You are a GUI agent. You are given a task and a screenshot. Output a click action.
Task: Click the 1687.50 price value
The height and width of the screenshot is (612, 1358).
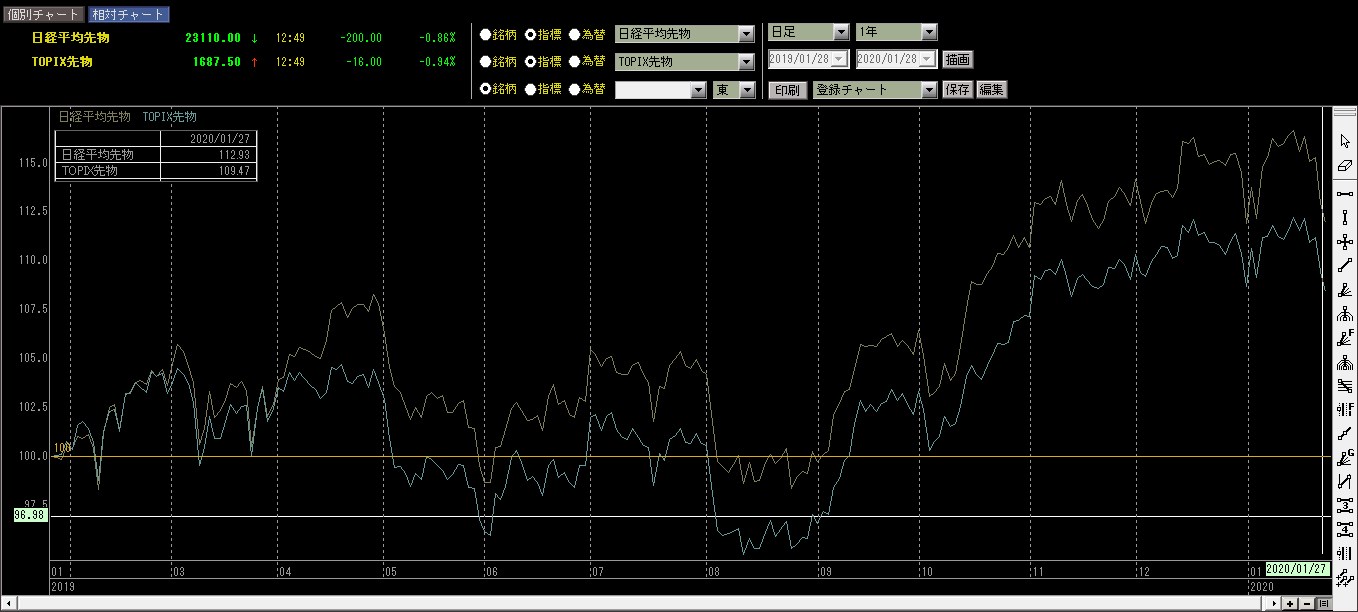pos(217,62)
